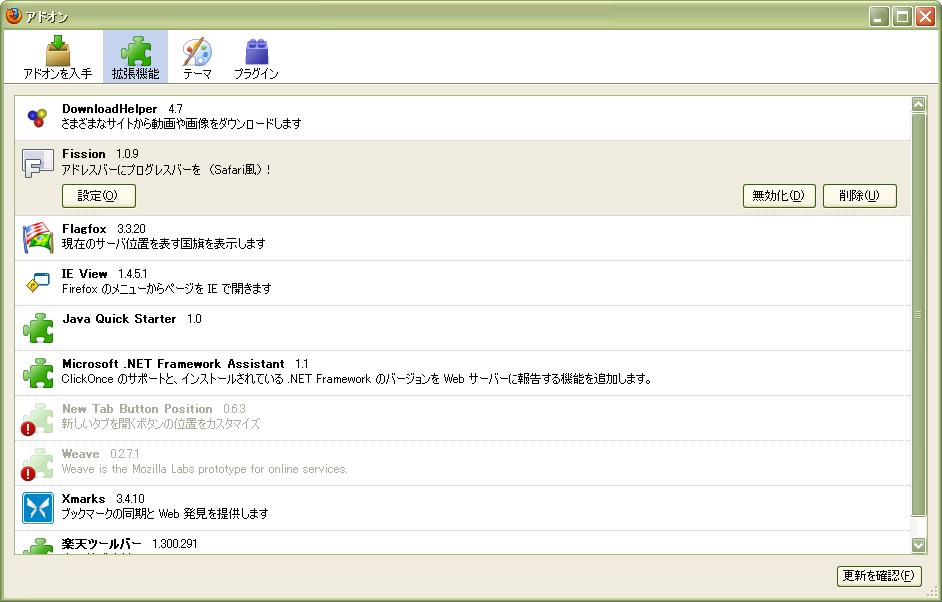
Task: Click the Microsoft .NET Framework Assistant puzzle icon
Action: click(x=38, y=373)
